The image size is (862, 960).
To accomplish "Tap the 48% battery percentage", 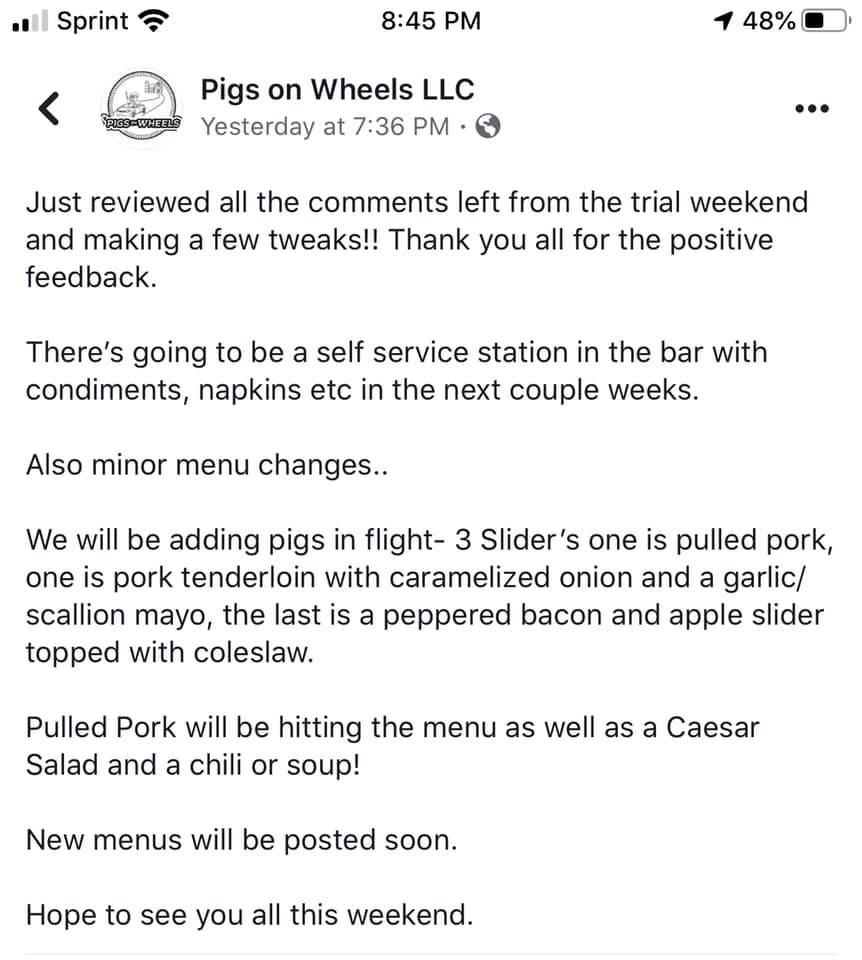I will pos(767,21).
